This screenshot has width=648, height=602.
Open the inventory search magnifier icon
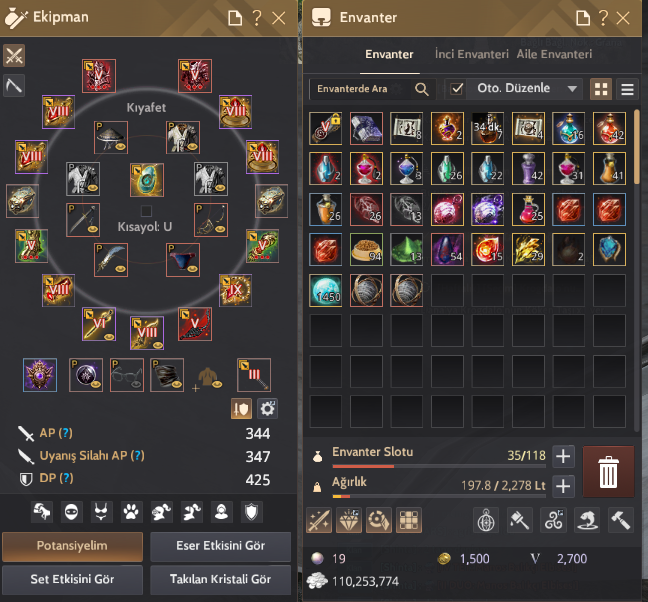(x=422, y=89)
